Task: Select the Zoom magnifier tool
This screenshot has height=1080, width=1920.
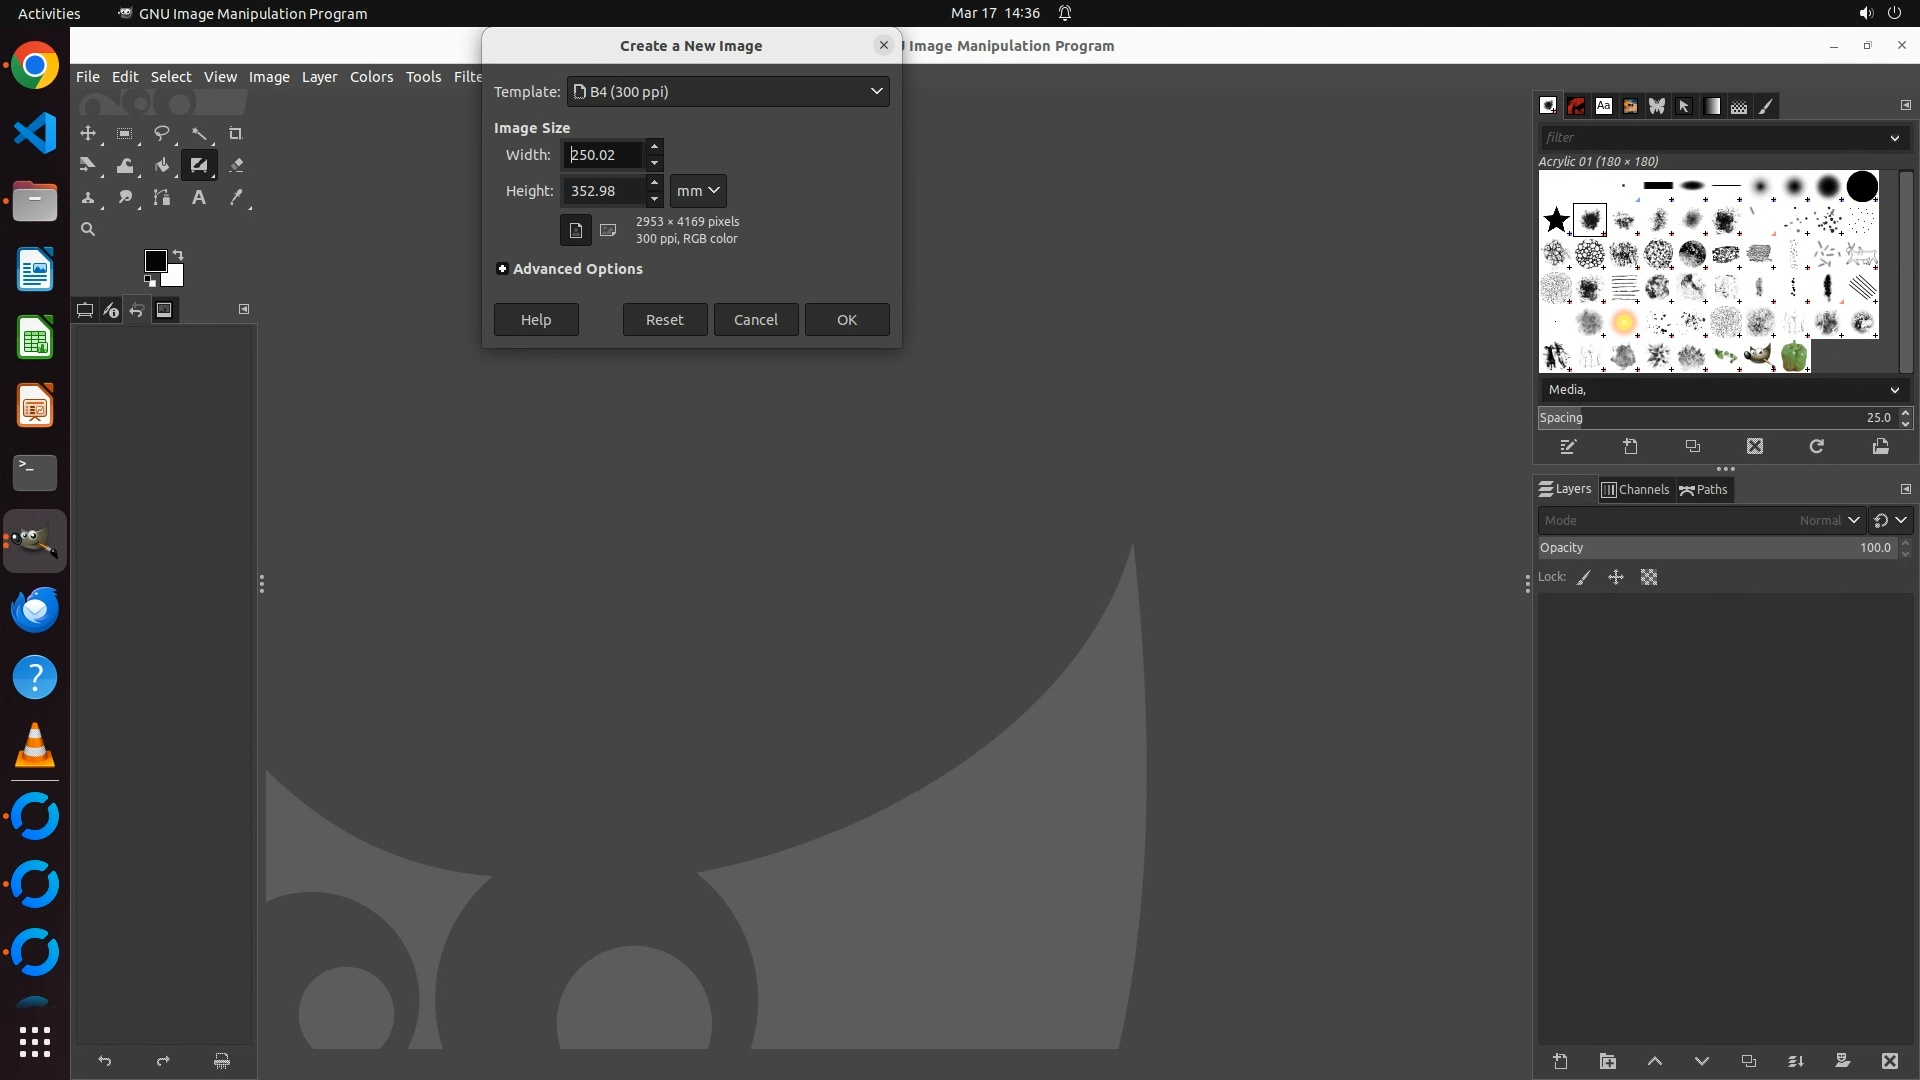Action: [88, 230]
